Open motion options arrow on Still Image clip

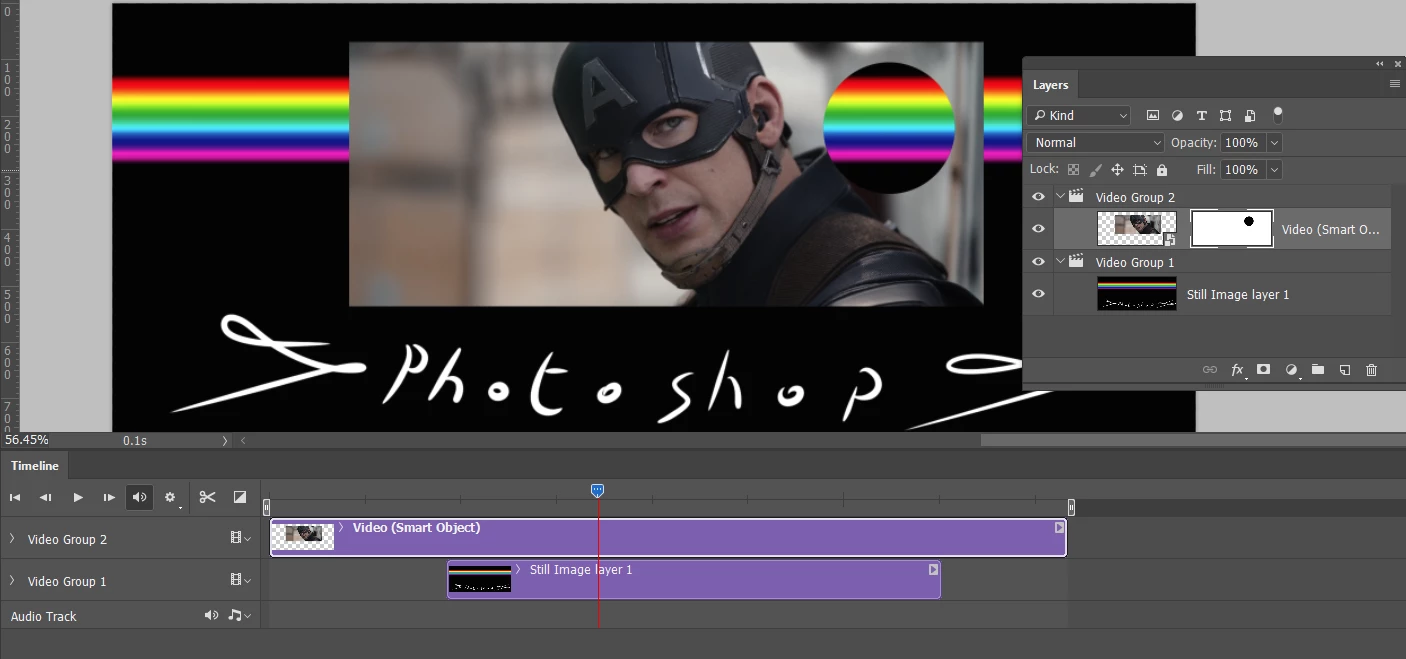point(933,570)
